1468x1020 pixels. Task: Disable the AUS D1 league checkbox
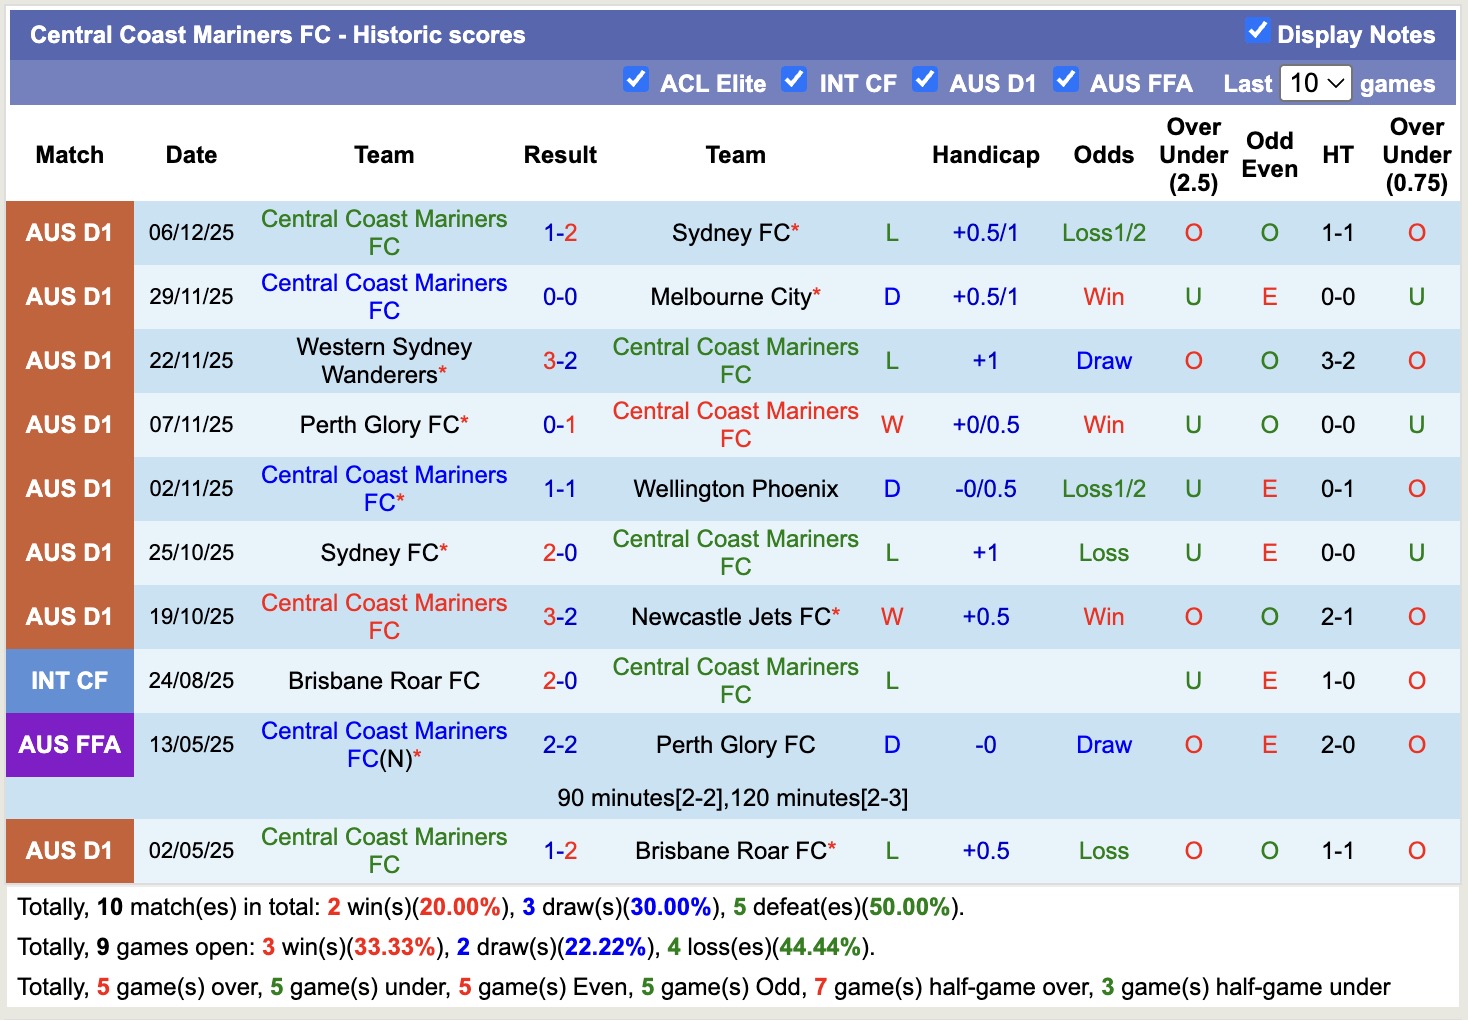point(925,80)
